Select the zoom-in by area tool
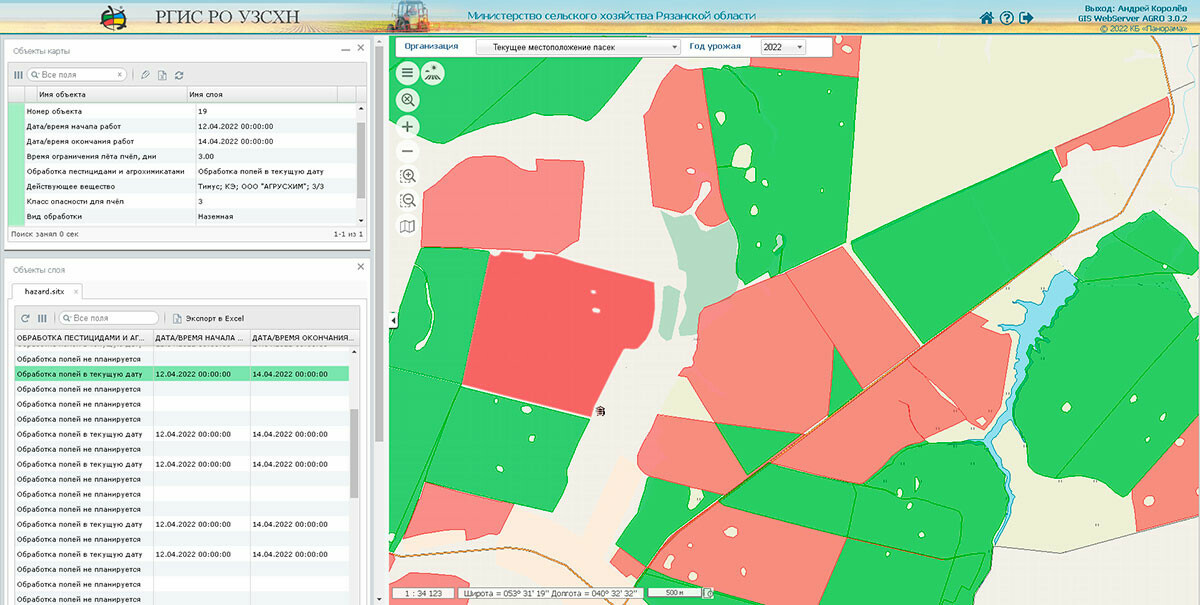The width and height of the screenshot is (1200, 605). tap(407, 177)
